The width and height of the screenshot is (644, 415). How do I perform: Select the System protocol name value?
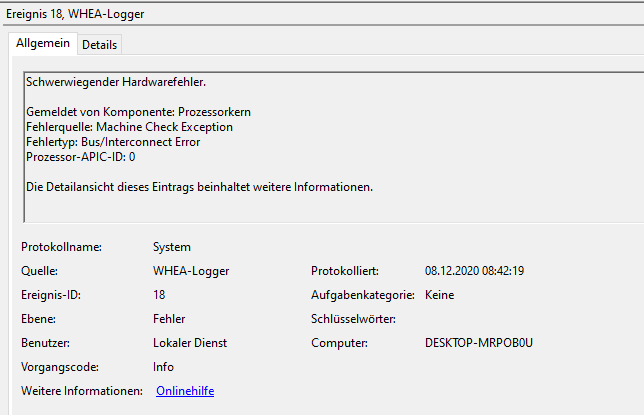[x=172, y=247]
